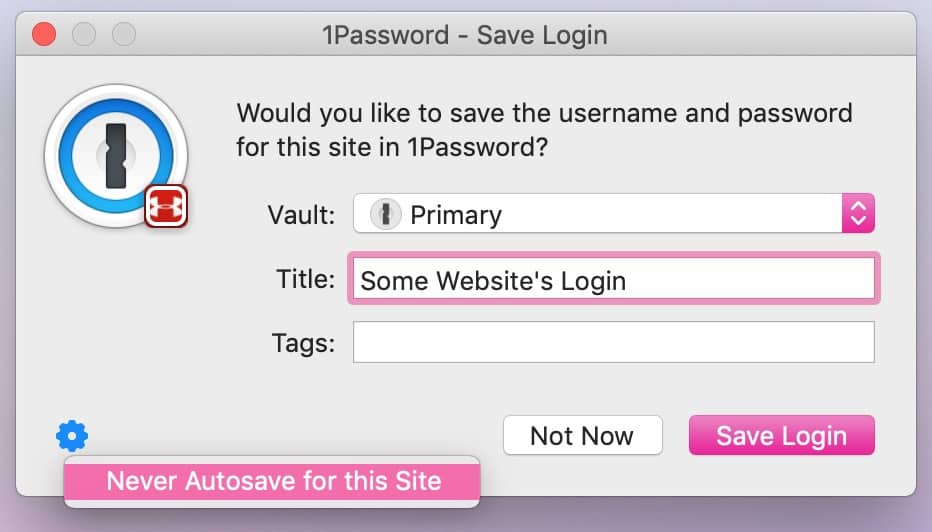Screen dimensions: 932x532
Task: Click the gray zoom window button
Action: pos(123,35)
